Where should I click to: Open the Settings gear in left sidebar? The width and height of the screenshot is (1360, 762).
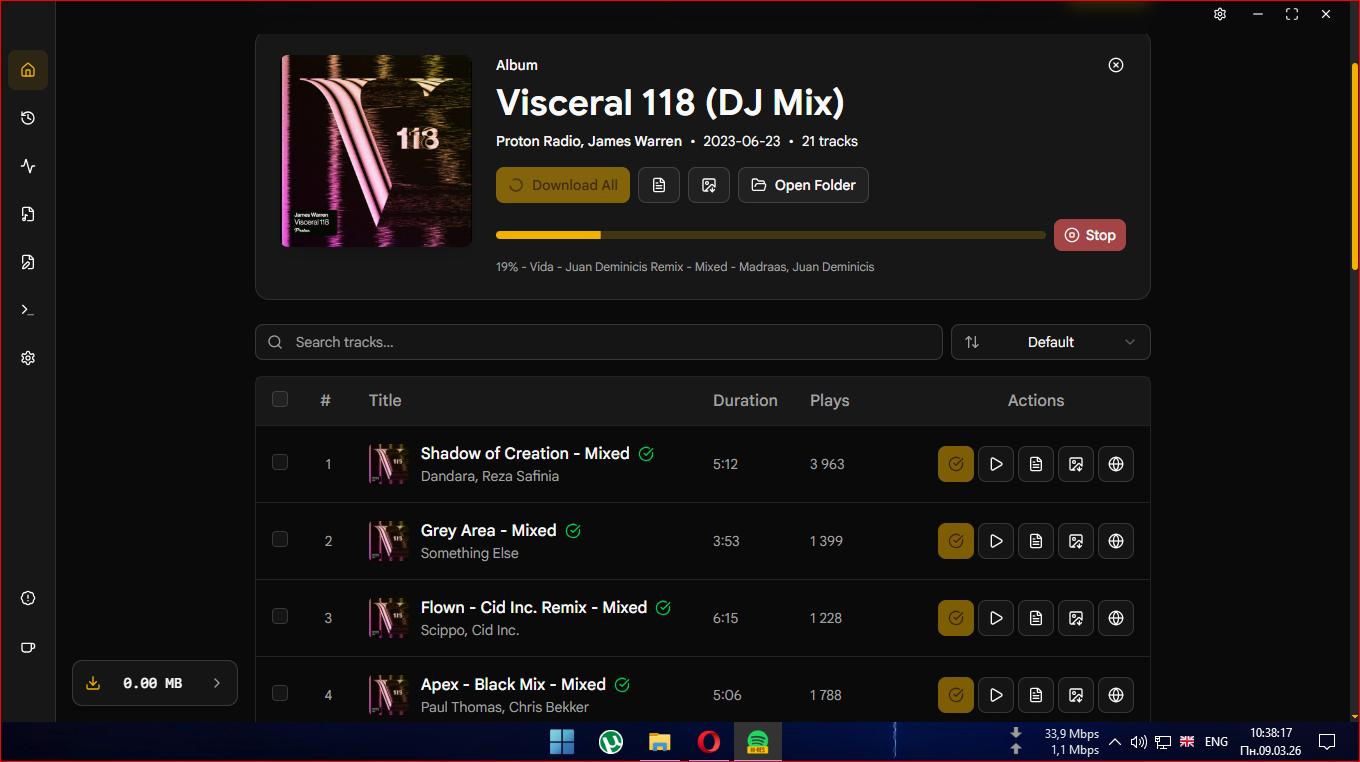pyautogui.click(x=28, y=358)
